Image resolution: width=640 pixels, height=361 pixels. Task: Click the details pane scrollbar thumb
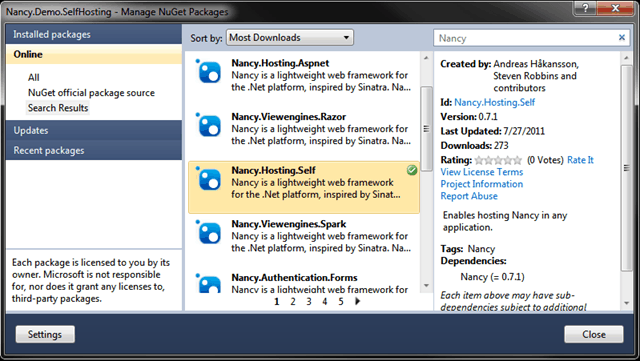click(x=627, y=167)
